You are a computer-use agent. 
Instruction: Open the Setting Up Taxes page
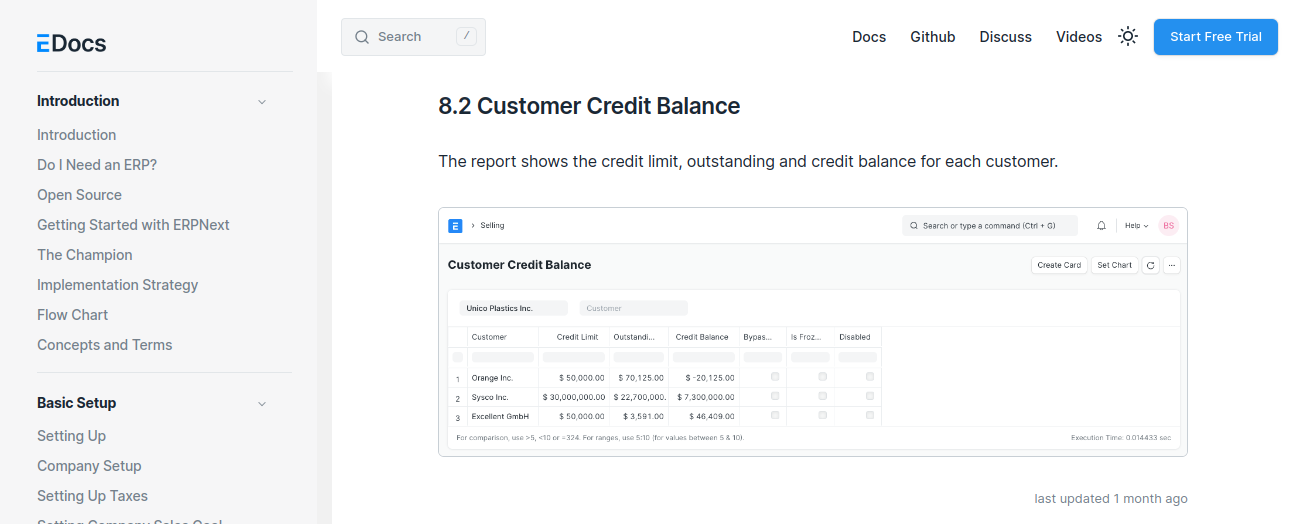(x=92, y=496)
